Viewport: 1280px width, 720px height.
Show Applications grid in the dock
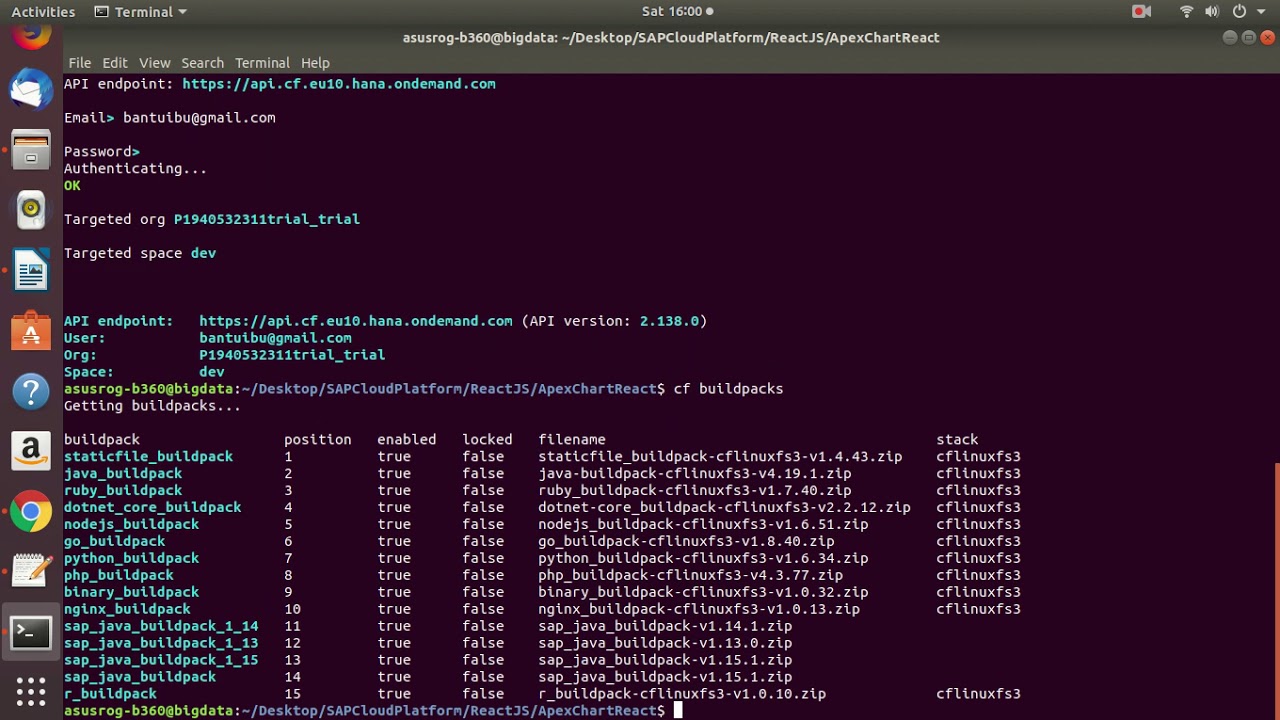pos(31,691)
